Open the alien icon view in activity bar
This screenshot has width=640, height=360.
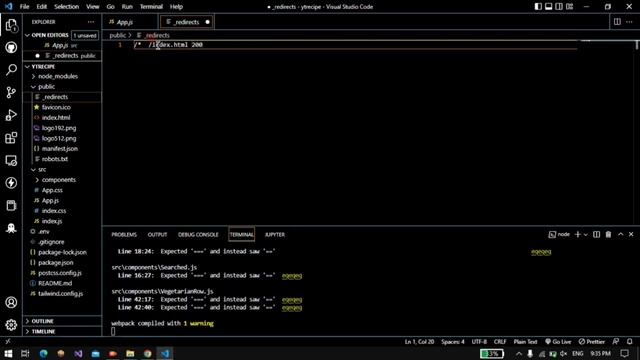pyautogui.click(x=11, y=228)
